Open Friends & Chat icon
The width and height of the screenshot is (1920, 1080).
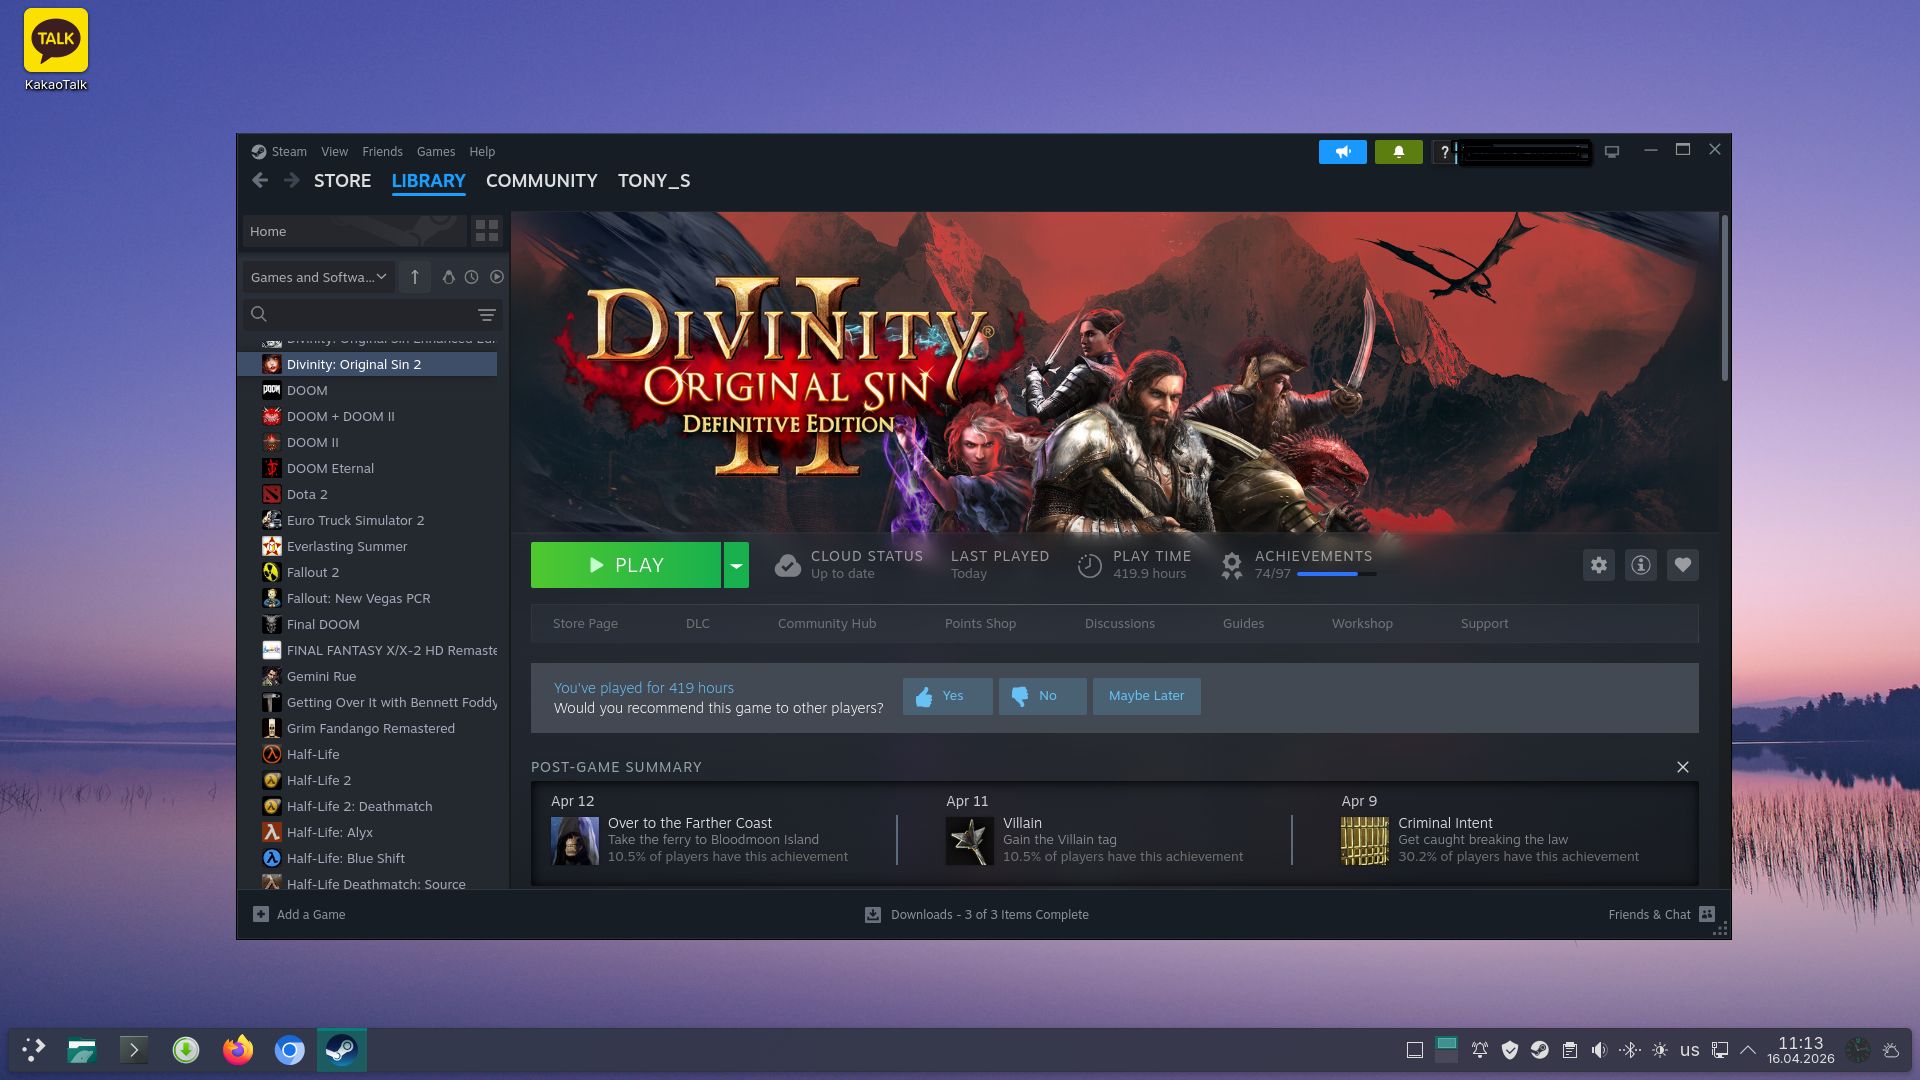coord(1707,914)
